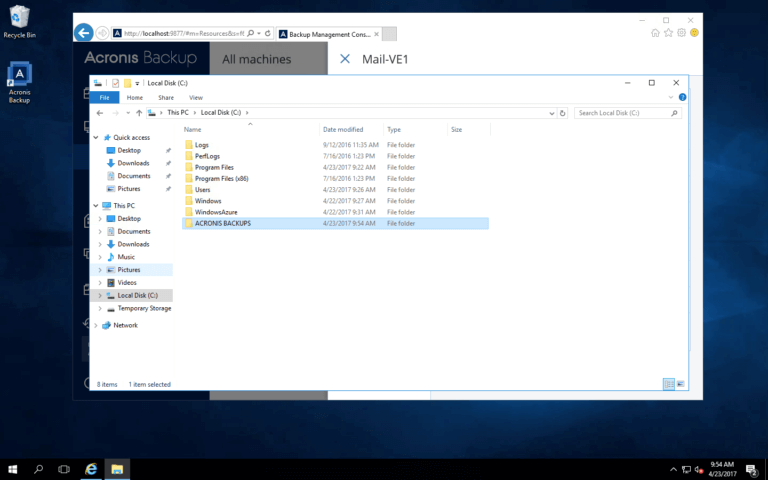
Task: Click the browser address bar URL
Action: click(x=184, y=33)
